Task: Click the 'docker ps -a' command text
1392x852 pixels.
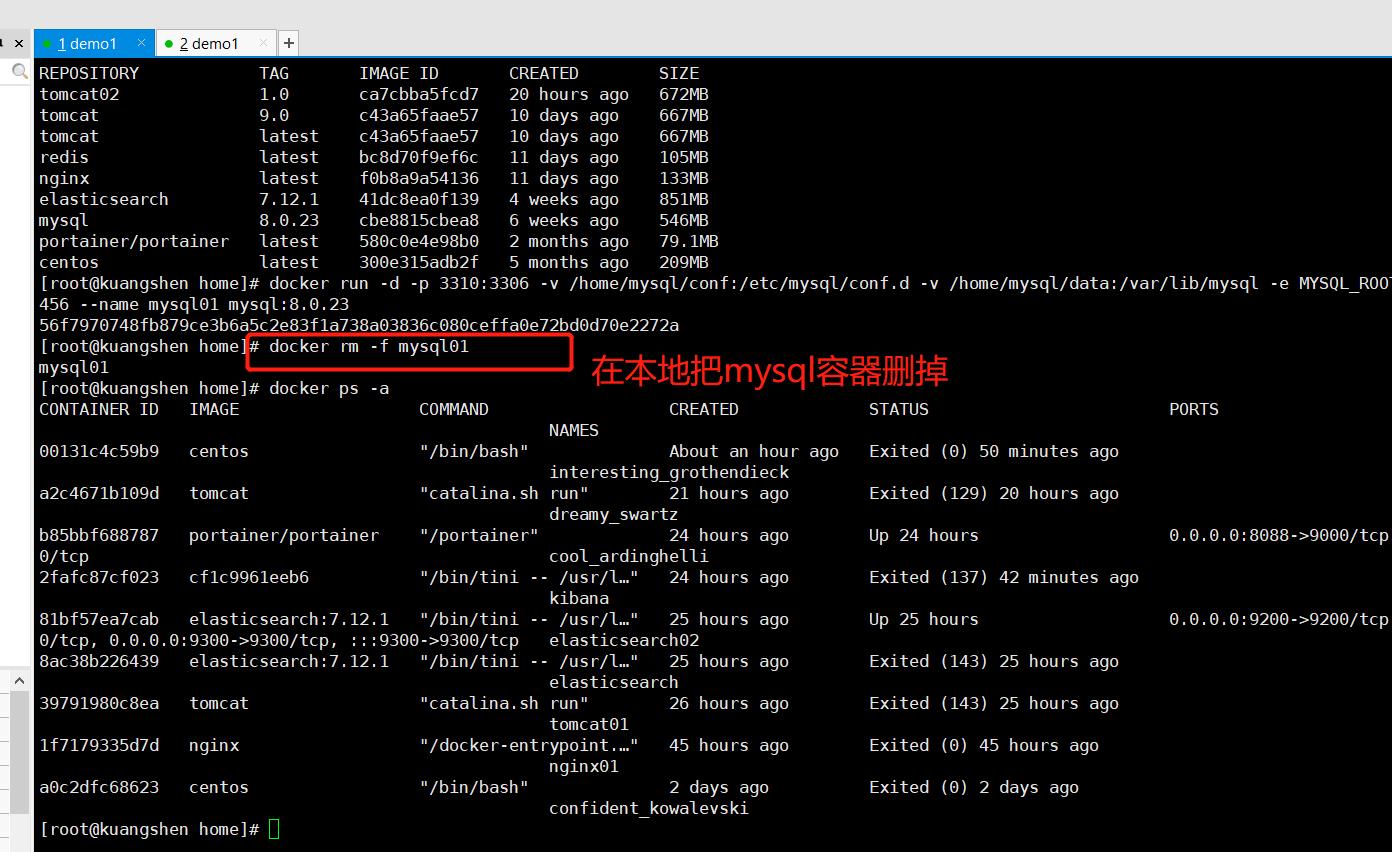Action: 329,388
